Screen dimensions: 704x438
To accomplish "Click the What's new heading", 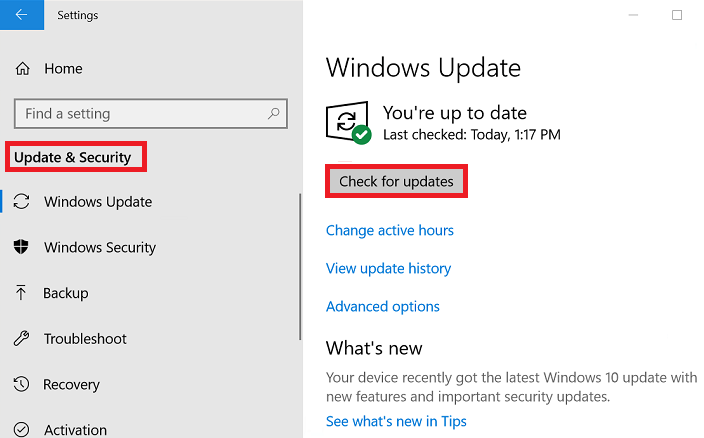I will click(x=374, y=348).
